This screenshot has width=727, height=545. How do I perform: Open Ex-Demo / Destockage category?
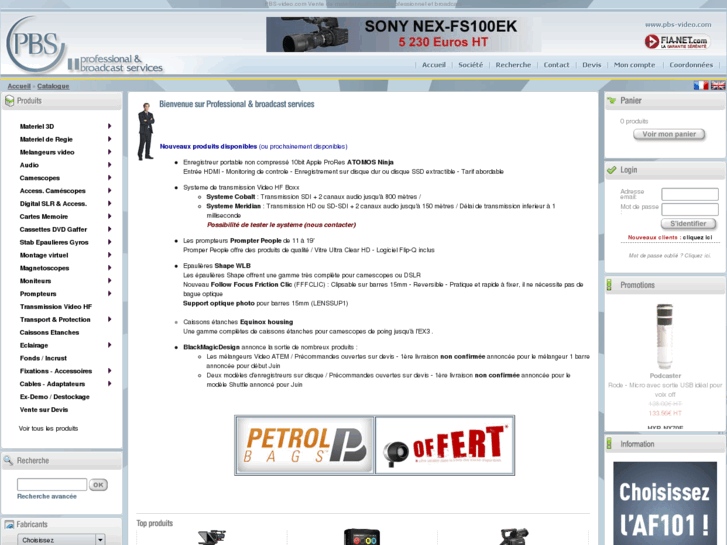coord(55,397)
